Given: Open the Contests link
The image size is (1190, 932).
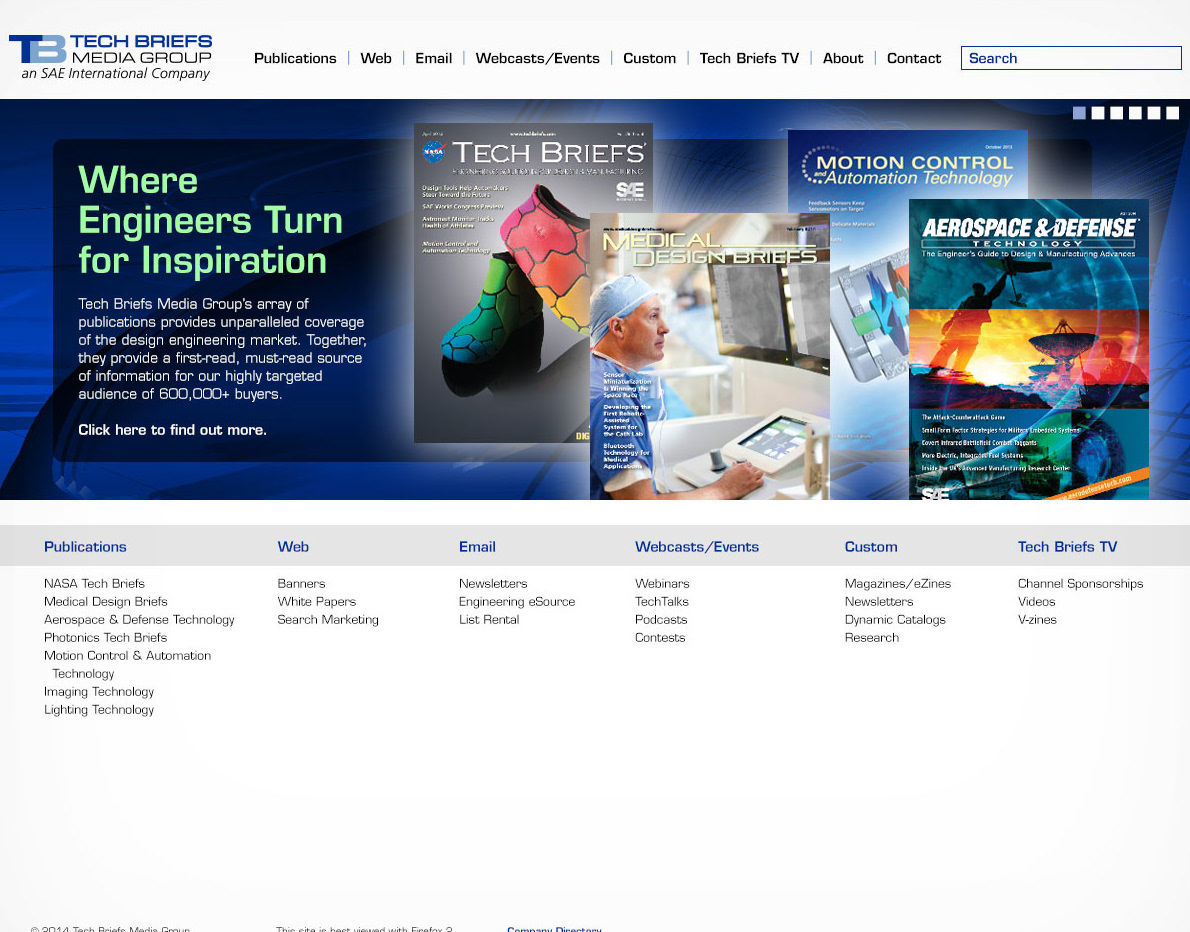Looking at the screenshot, I should tap(660, 638).
